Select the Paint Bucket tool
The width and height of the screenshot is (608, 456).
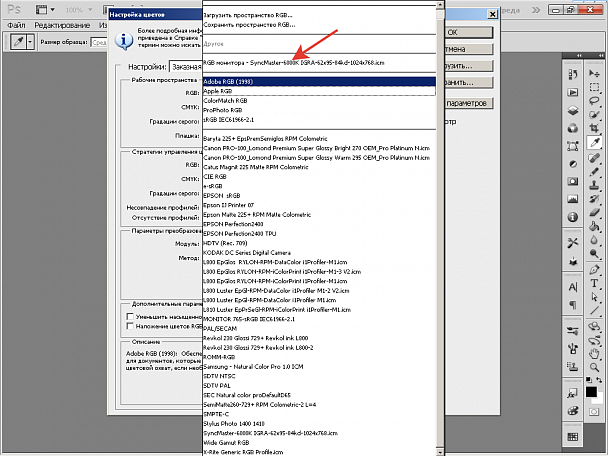tap(594, 226)
